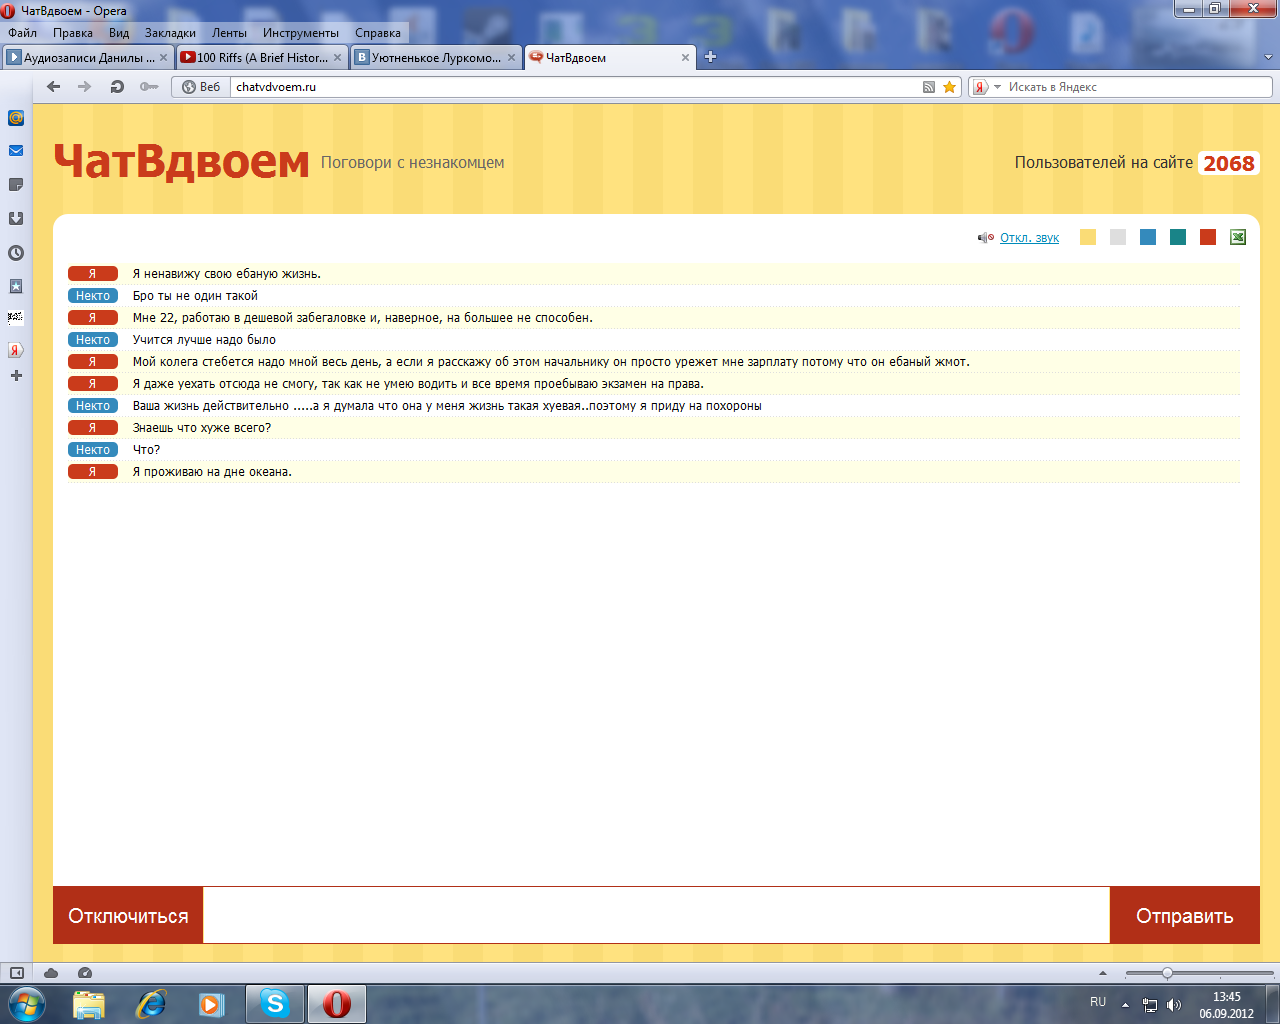Select the teal theme color swatch
Screen dimensions: 1280x1024
click(x=1178, y=237)
